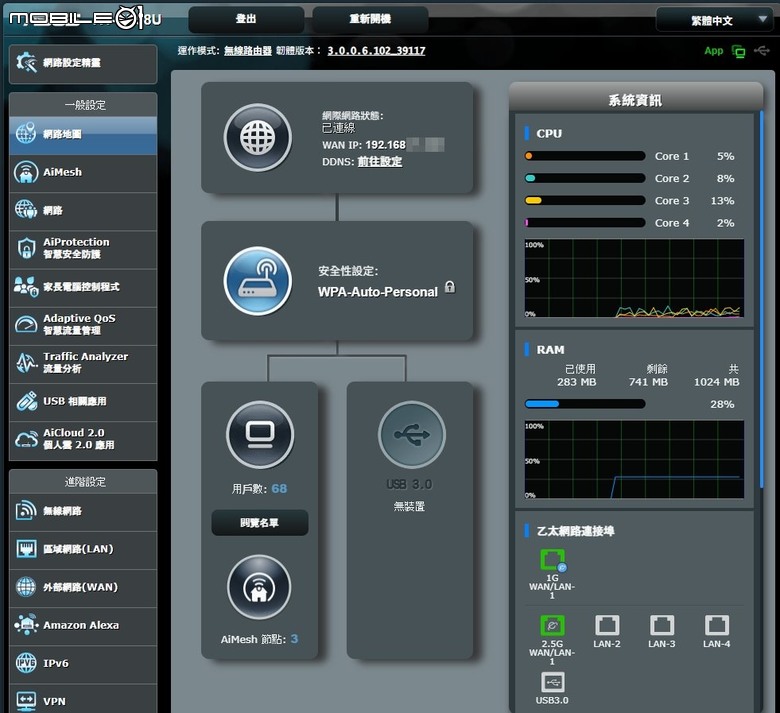Select the USB 3.0 device icon
This screenshot has width=780, height=713.
click(412, 434)
